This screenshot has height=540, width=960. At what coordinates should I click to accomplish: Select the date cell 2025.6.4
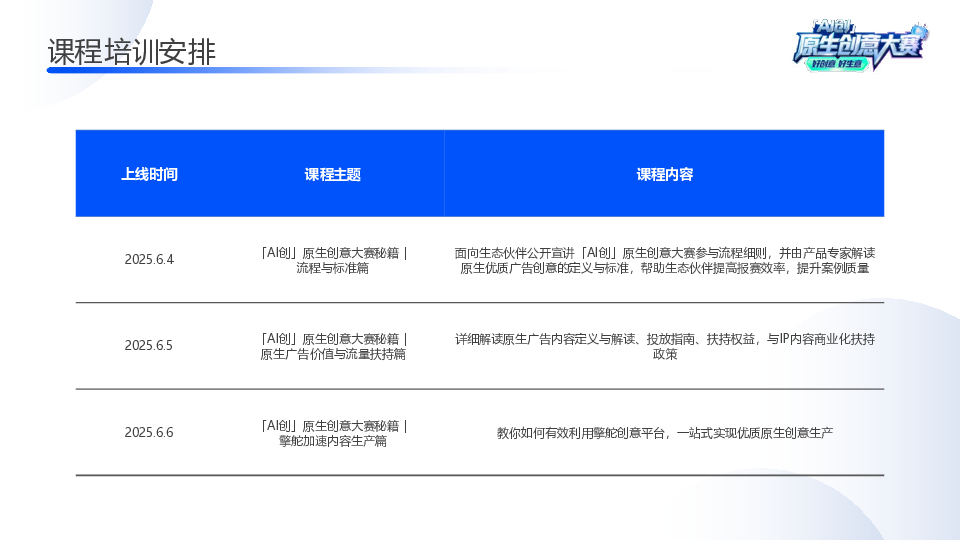[149, 260]
